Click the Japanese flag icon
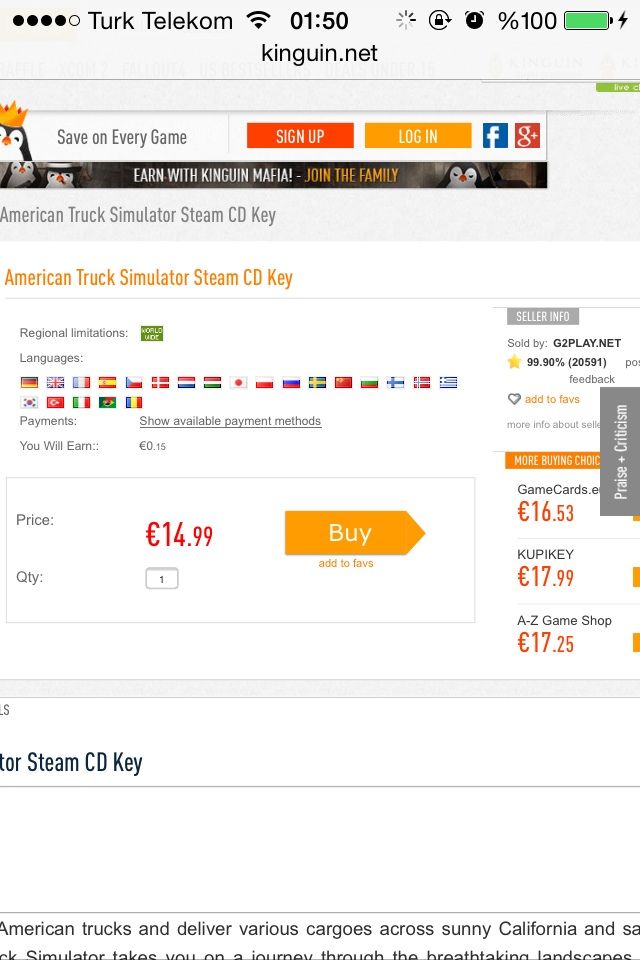 tap(238, 382)
